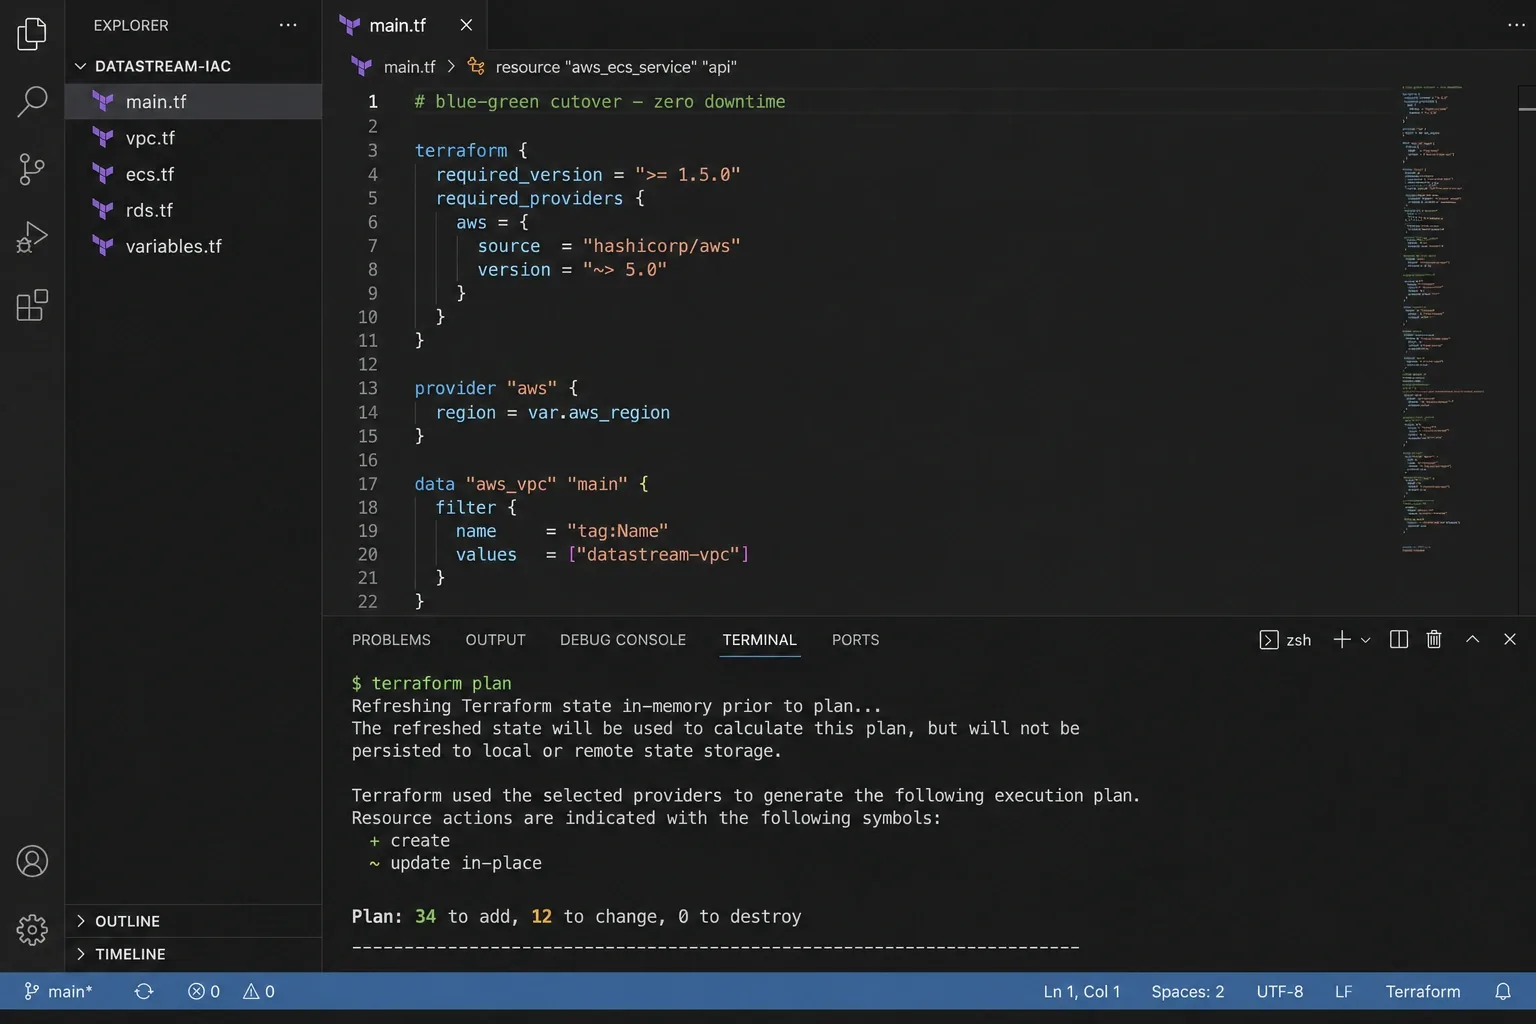1536x1024 pixels.
Task: Click the main* branch in status bar
Action: pos(58,991)
